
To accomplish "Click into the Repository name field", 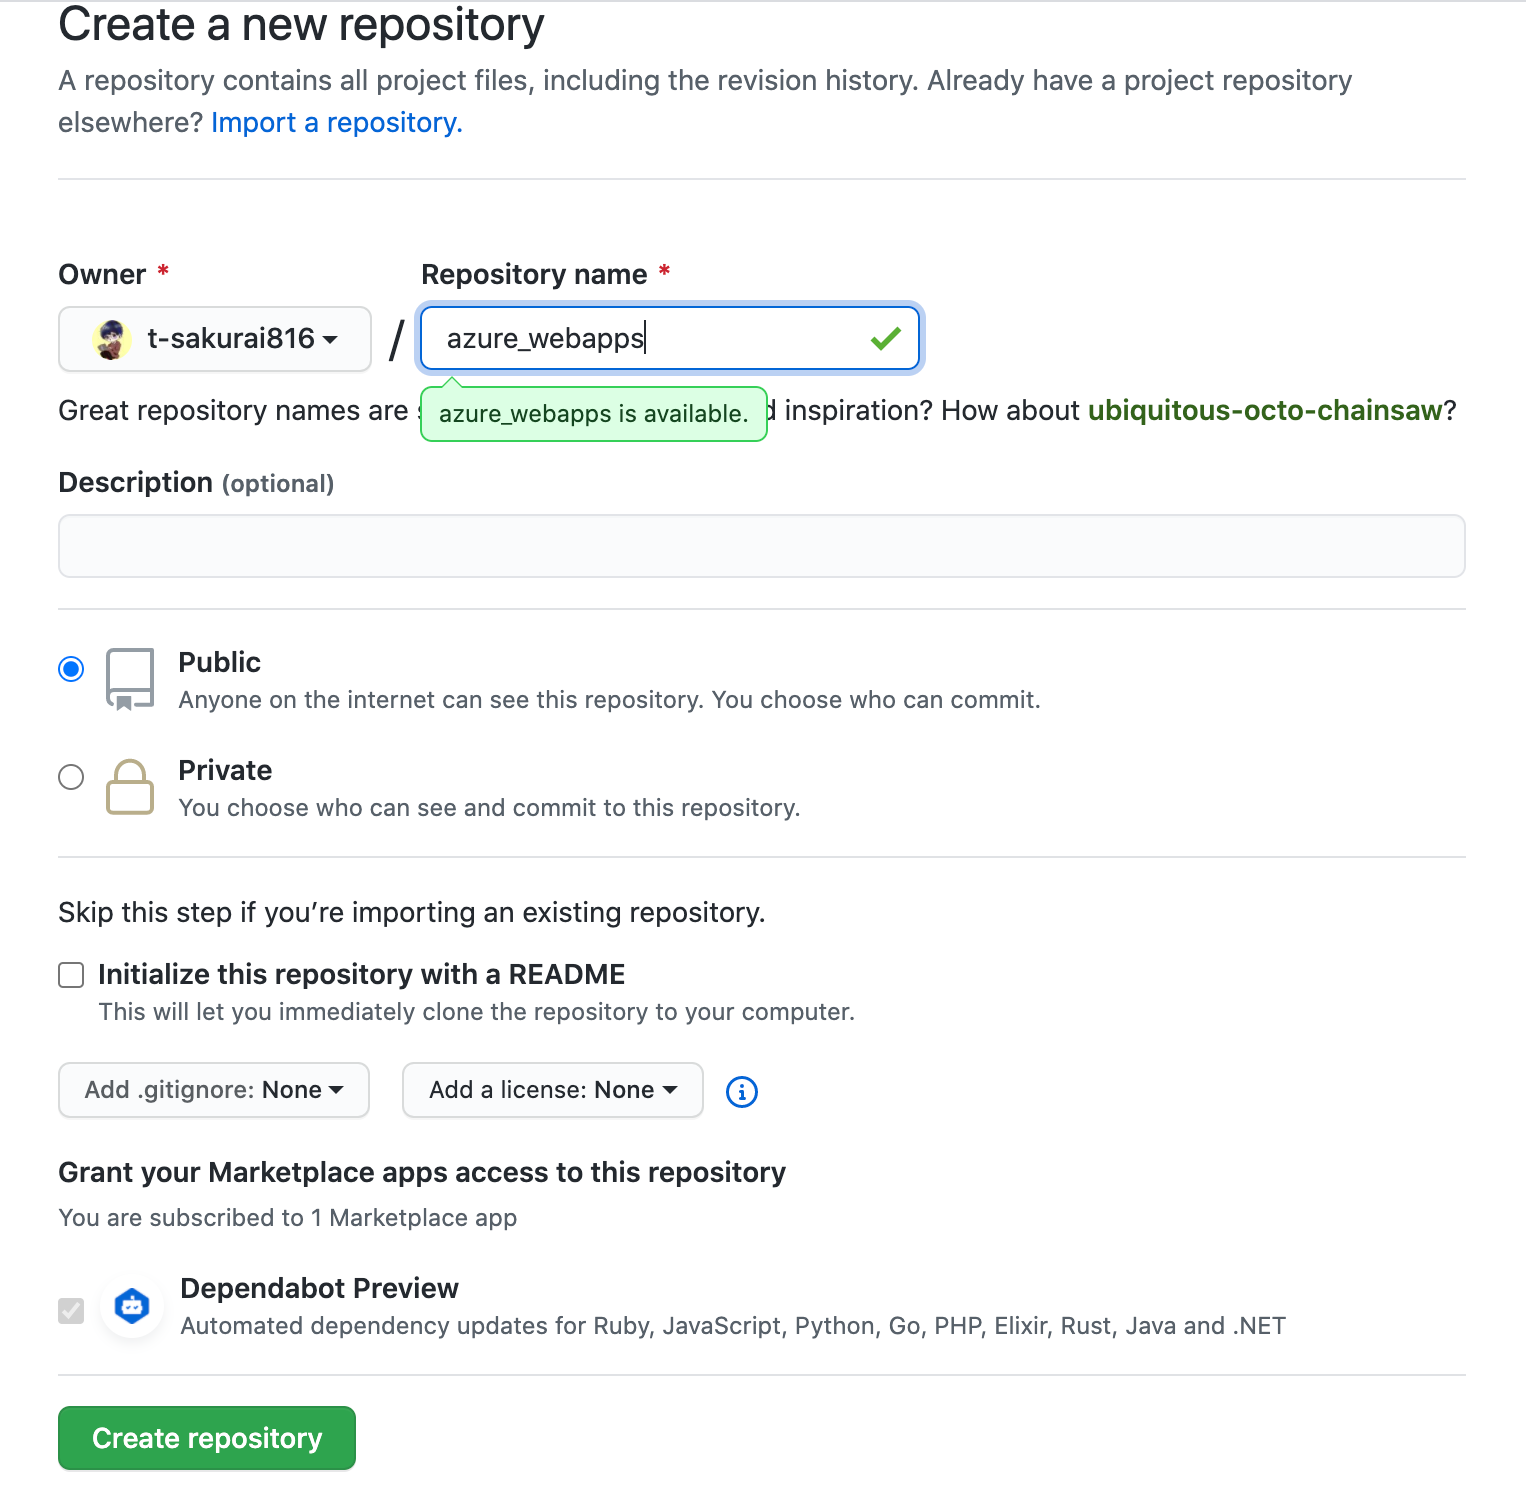I will (670, 339).
